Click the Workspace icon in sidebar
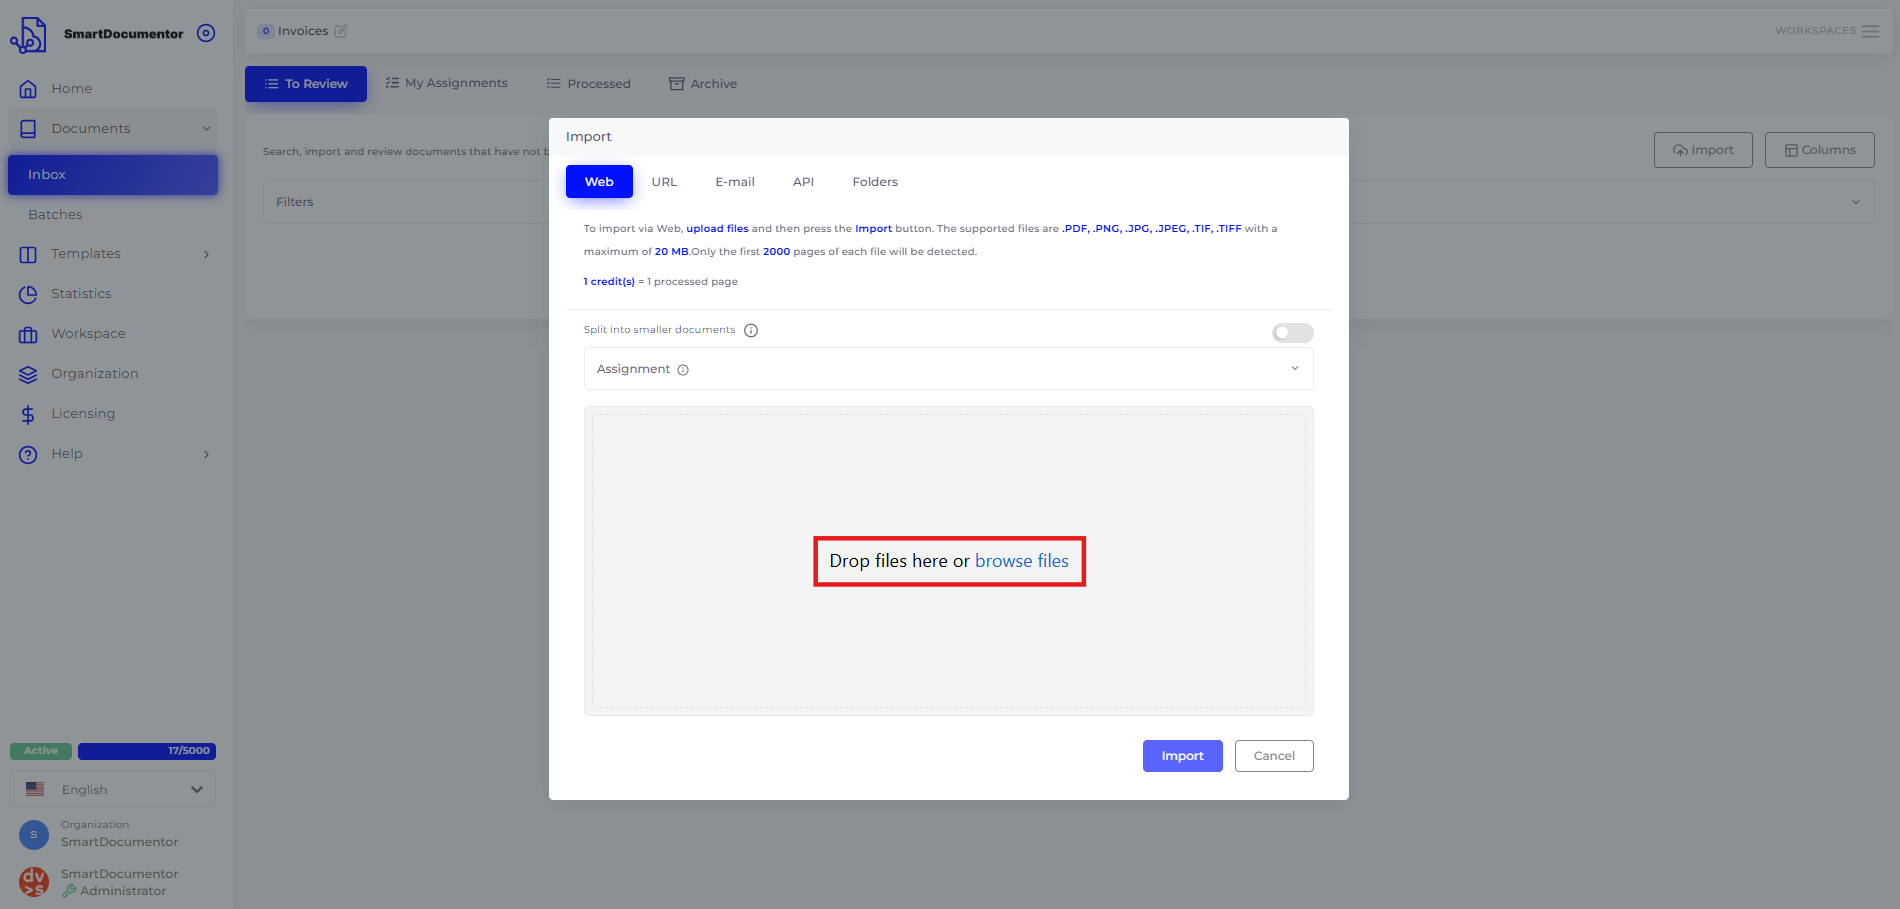Viewport: 1900px width, 909px height. click(28, 334)
